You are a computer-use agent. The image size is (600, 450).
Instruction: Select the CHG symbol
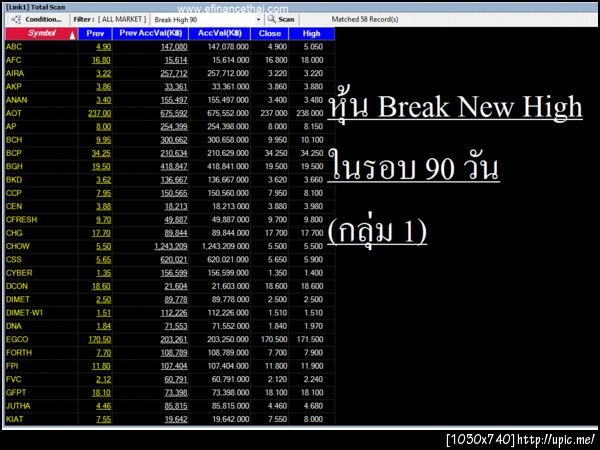coord(14,233)
